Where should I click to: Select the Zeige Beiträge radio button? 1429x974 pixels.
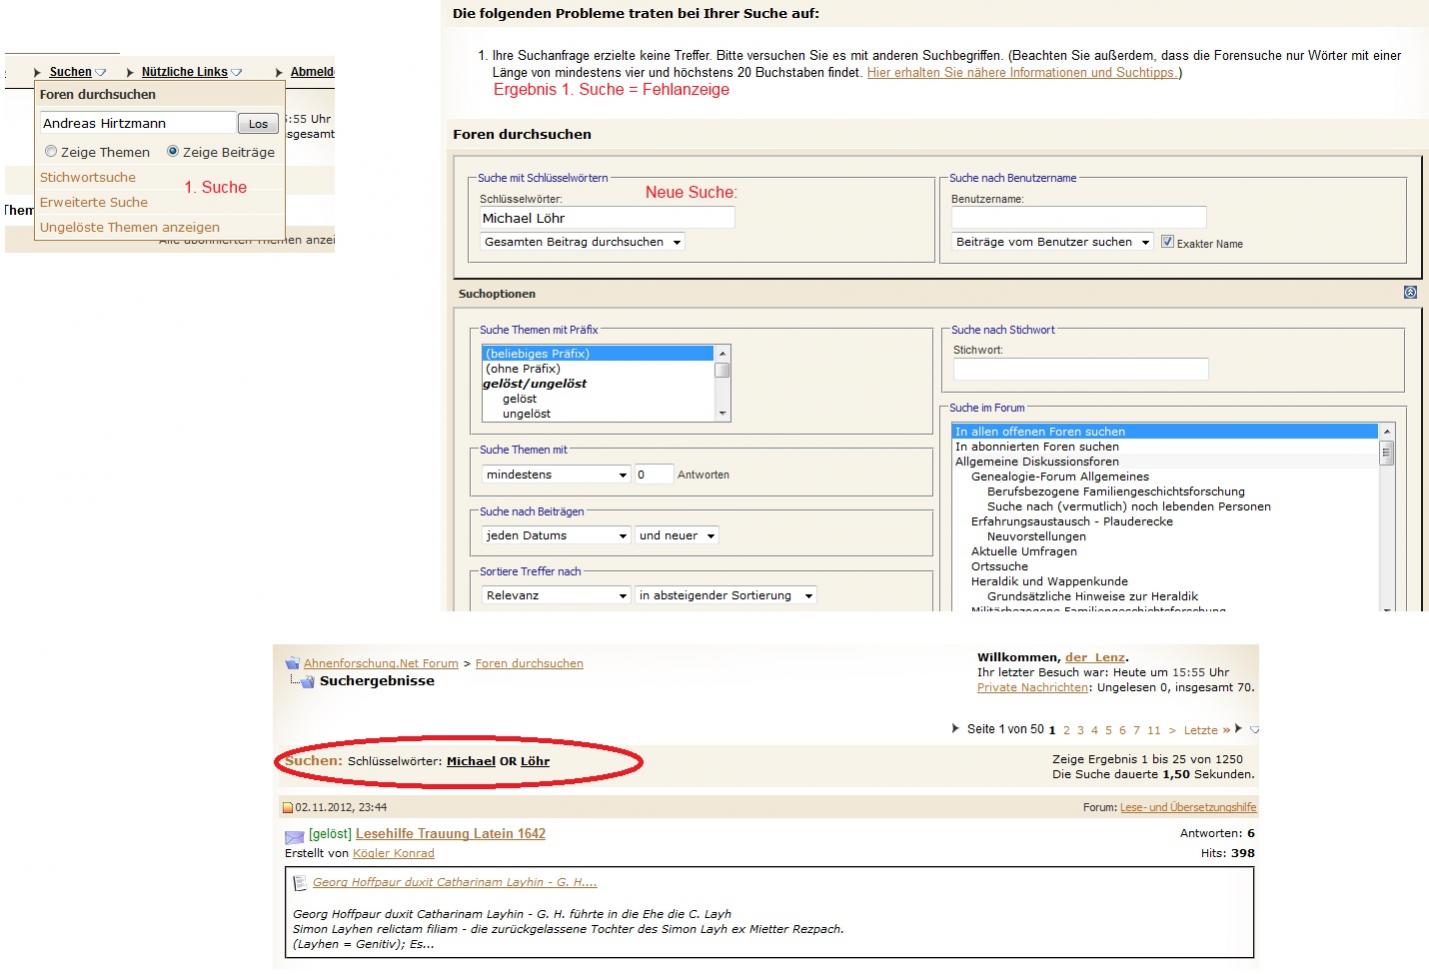[x=173, y=152]
